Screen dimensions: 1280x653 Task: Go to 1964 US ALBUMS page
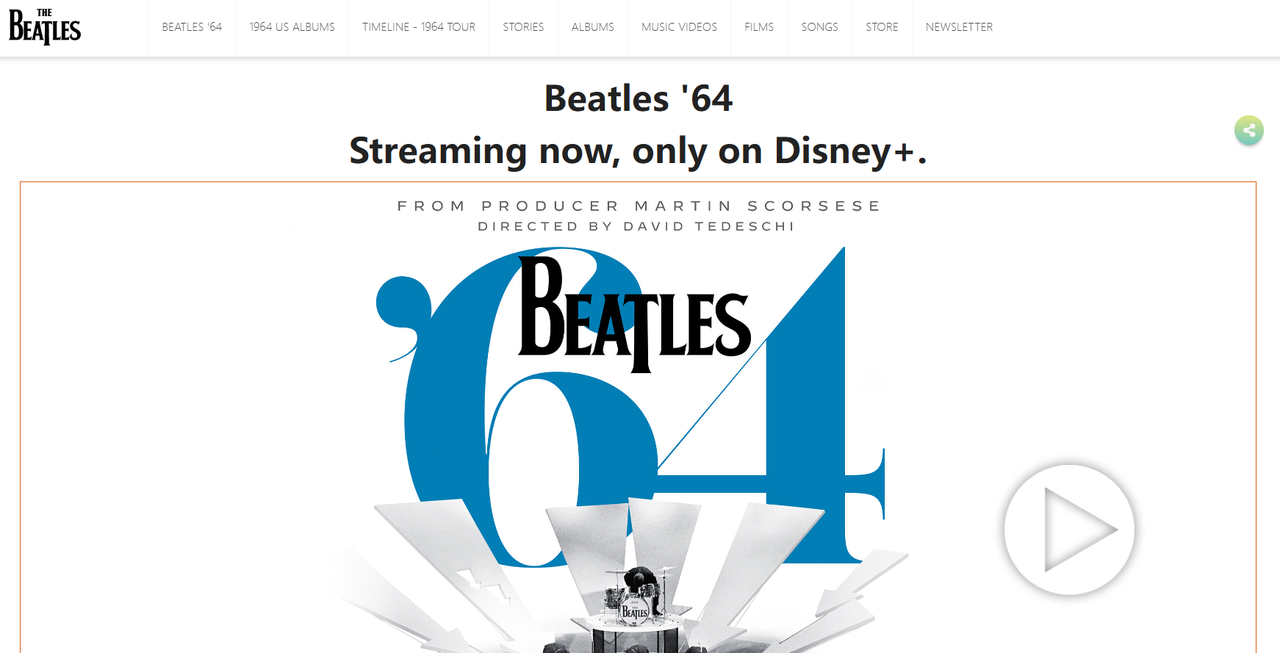tap(292, 27)
